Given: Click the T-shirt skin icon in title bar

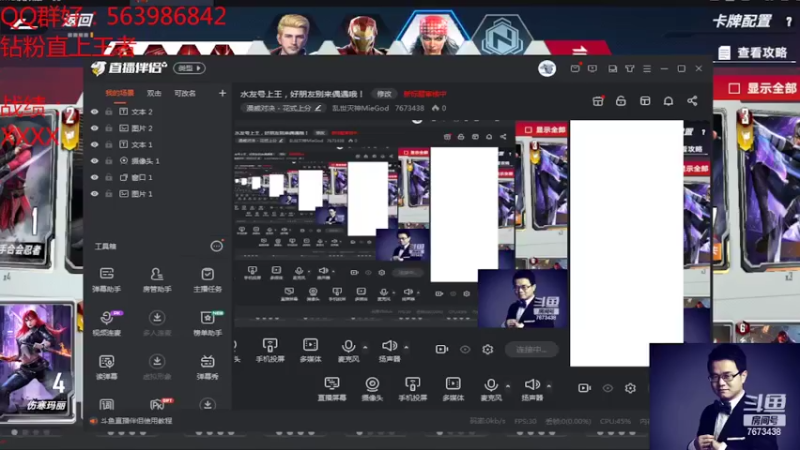Looking at the screenshot, I should tap(630, 68).
